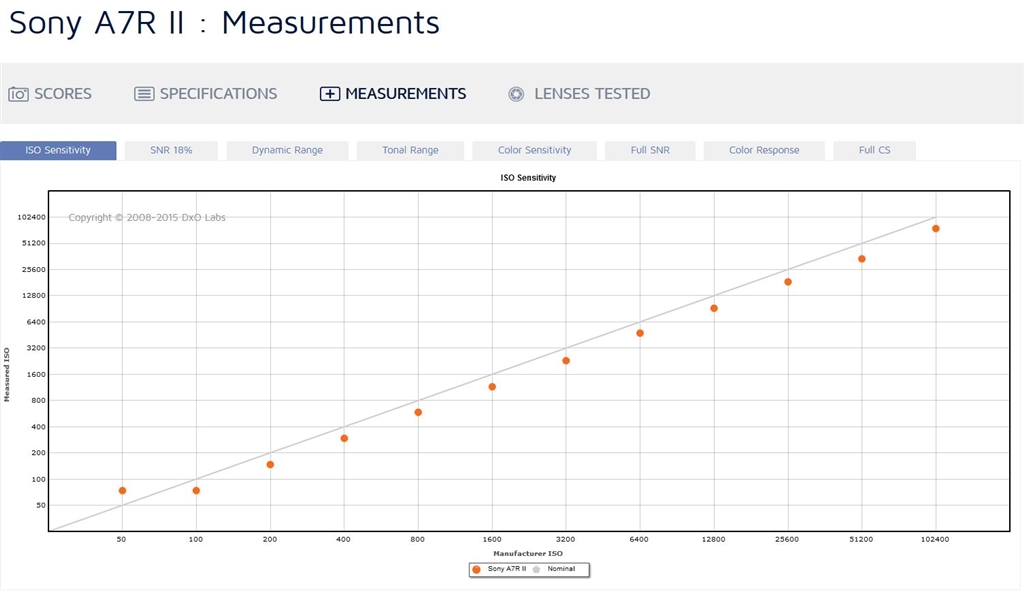Click the 'Measured ISO' vertical axis label
Screen dimensions: 1024x598
(x=7, y=375)
